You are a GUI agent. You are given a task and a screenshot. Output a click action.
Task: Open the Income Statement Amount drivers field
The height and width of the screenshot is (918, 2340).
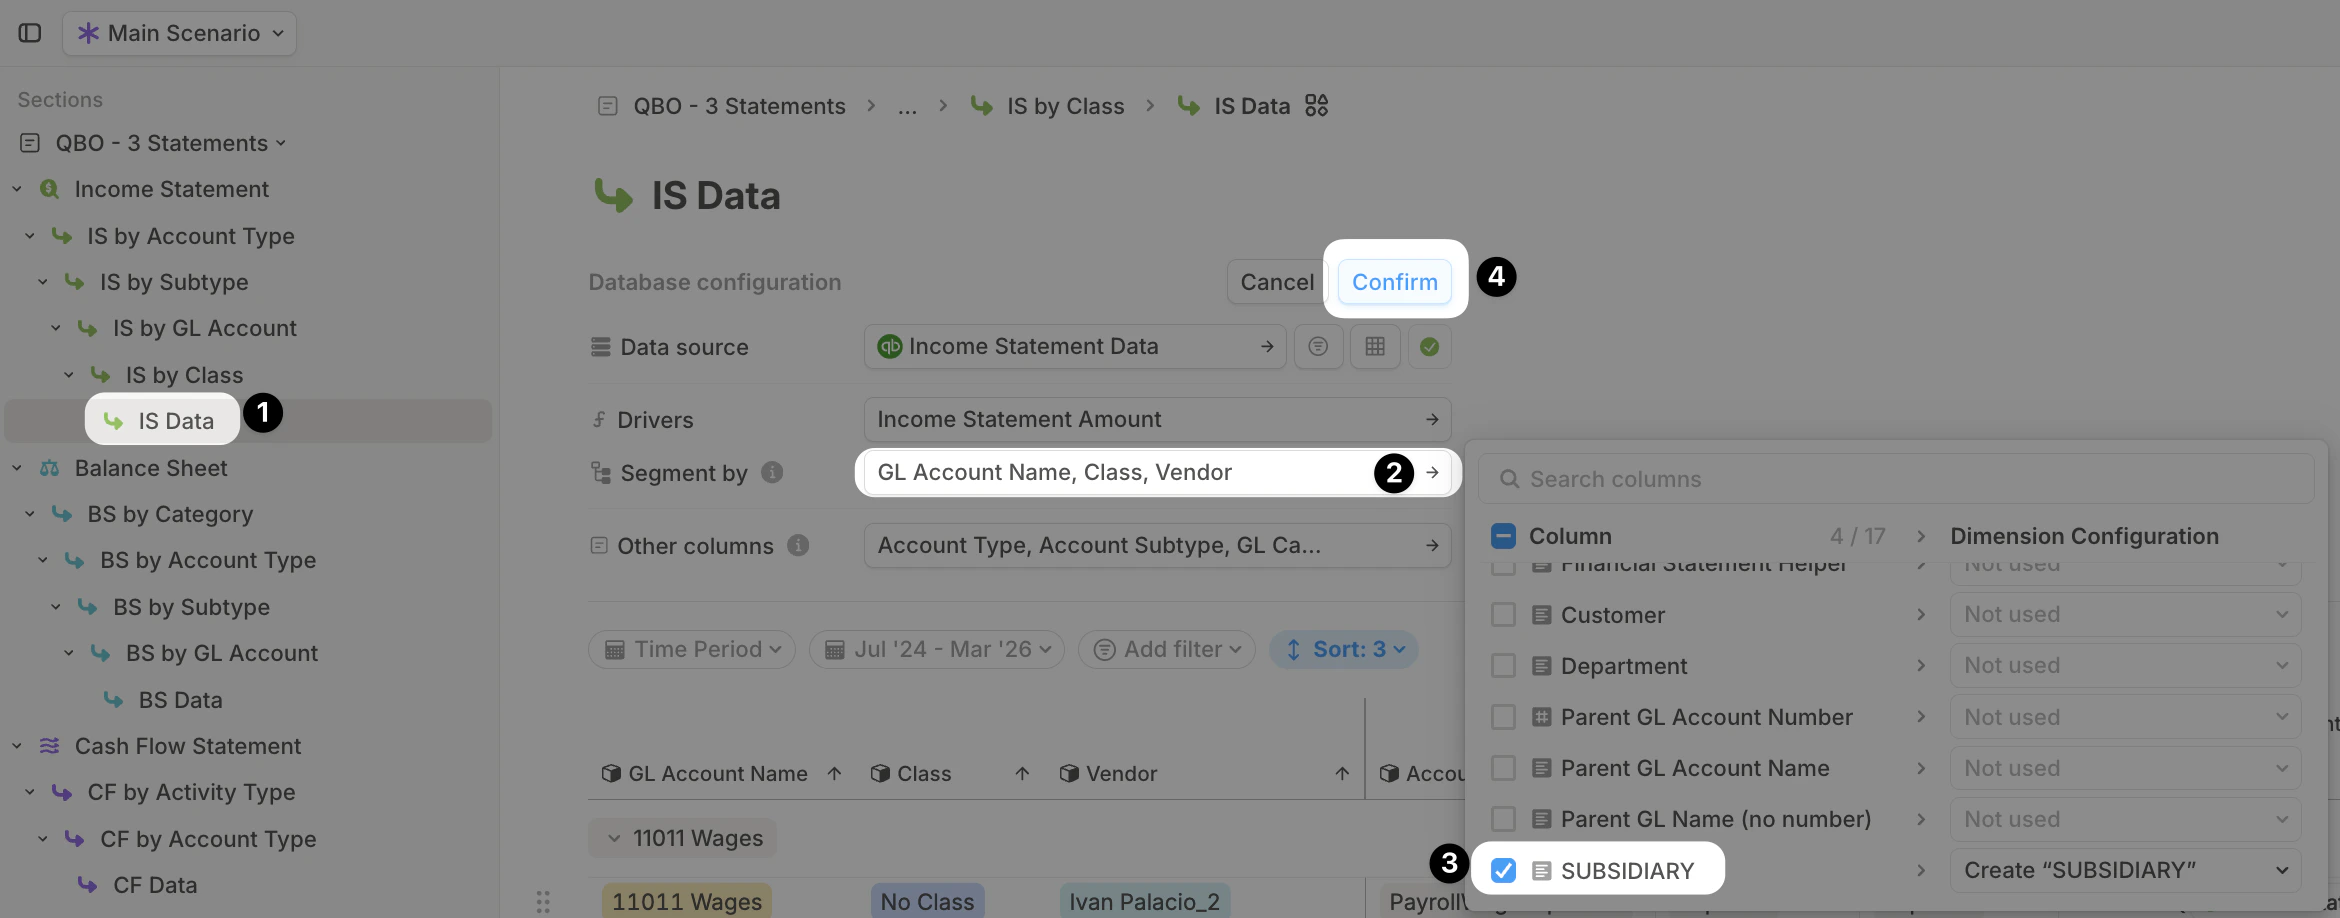click(1157, 420)
